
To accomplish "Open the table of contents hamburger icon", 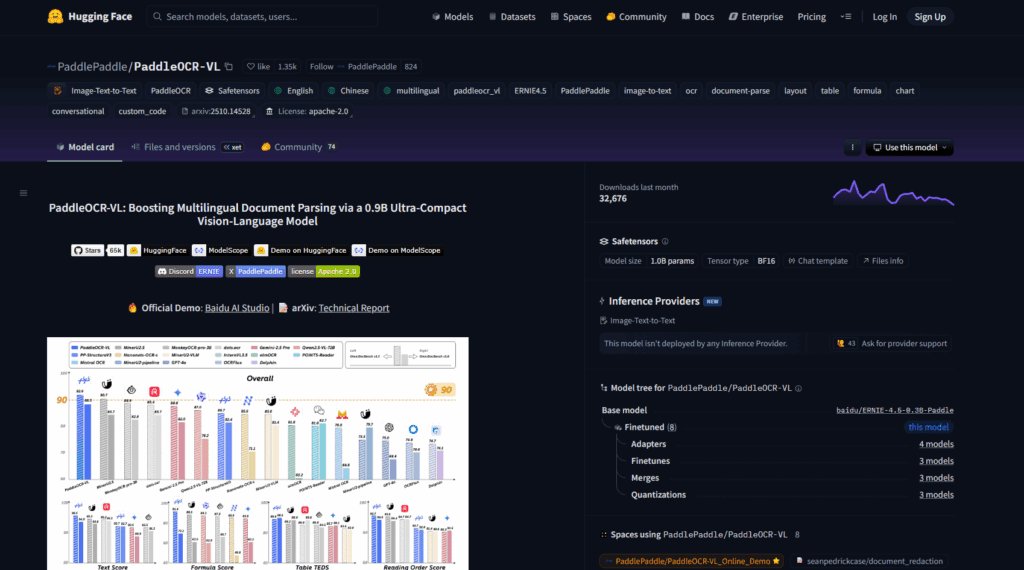I will point(24,193).
